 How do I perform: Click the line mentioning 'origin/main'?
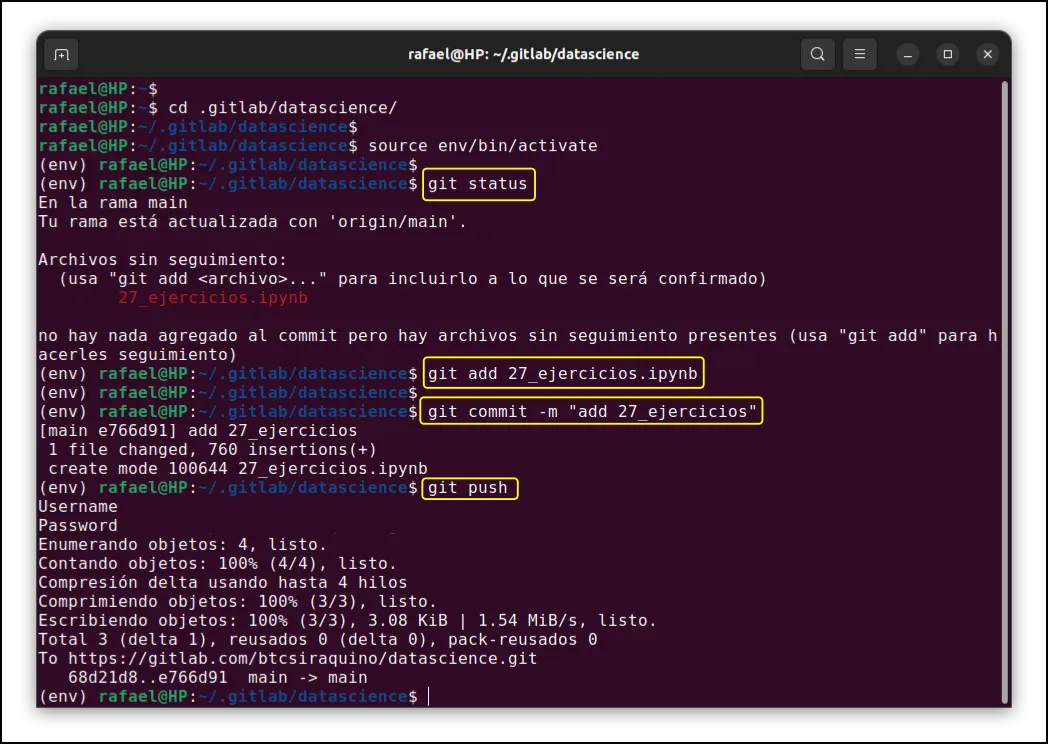tap(253, 222)
